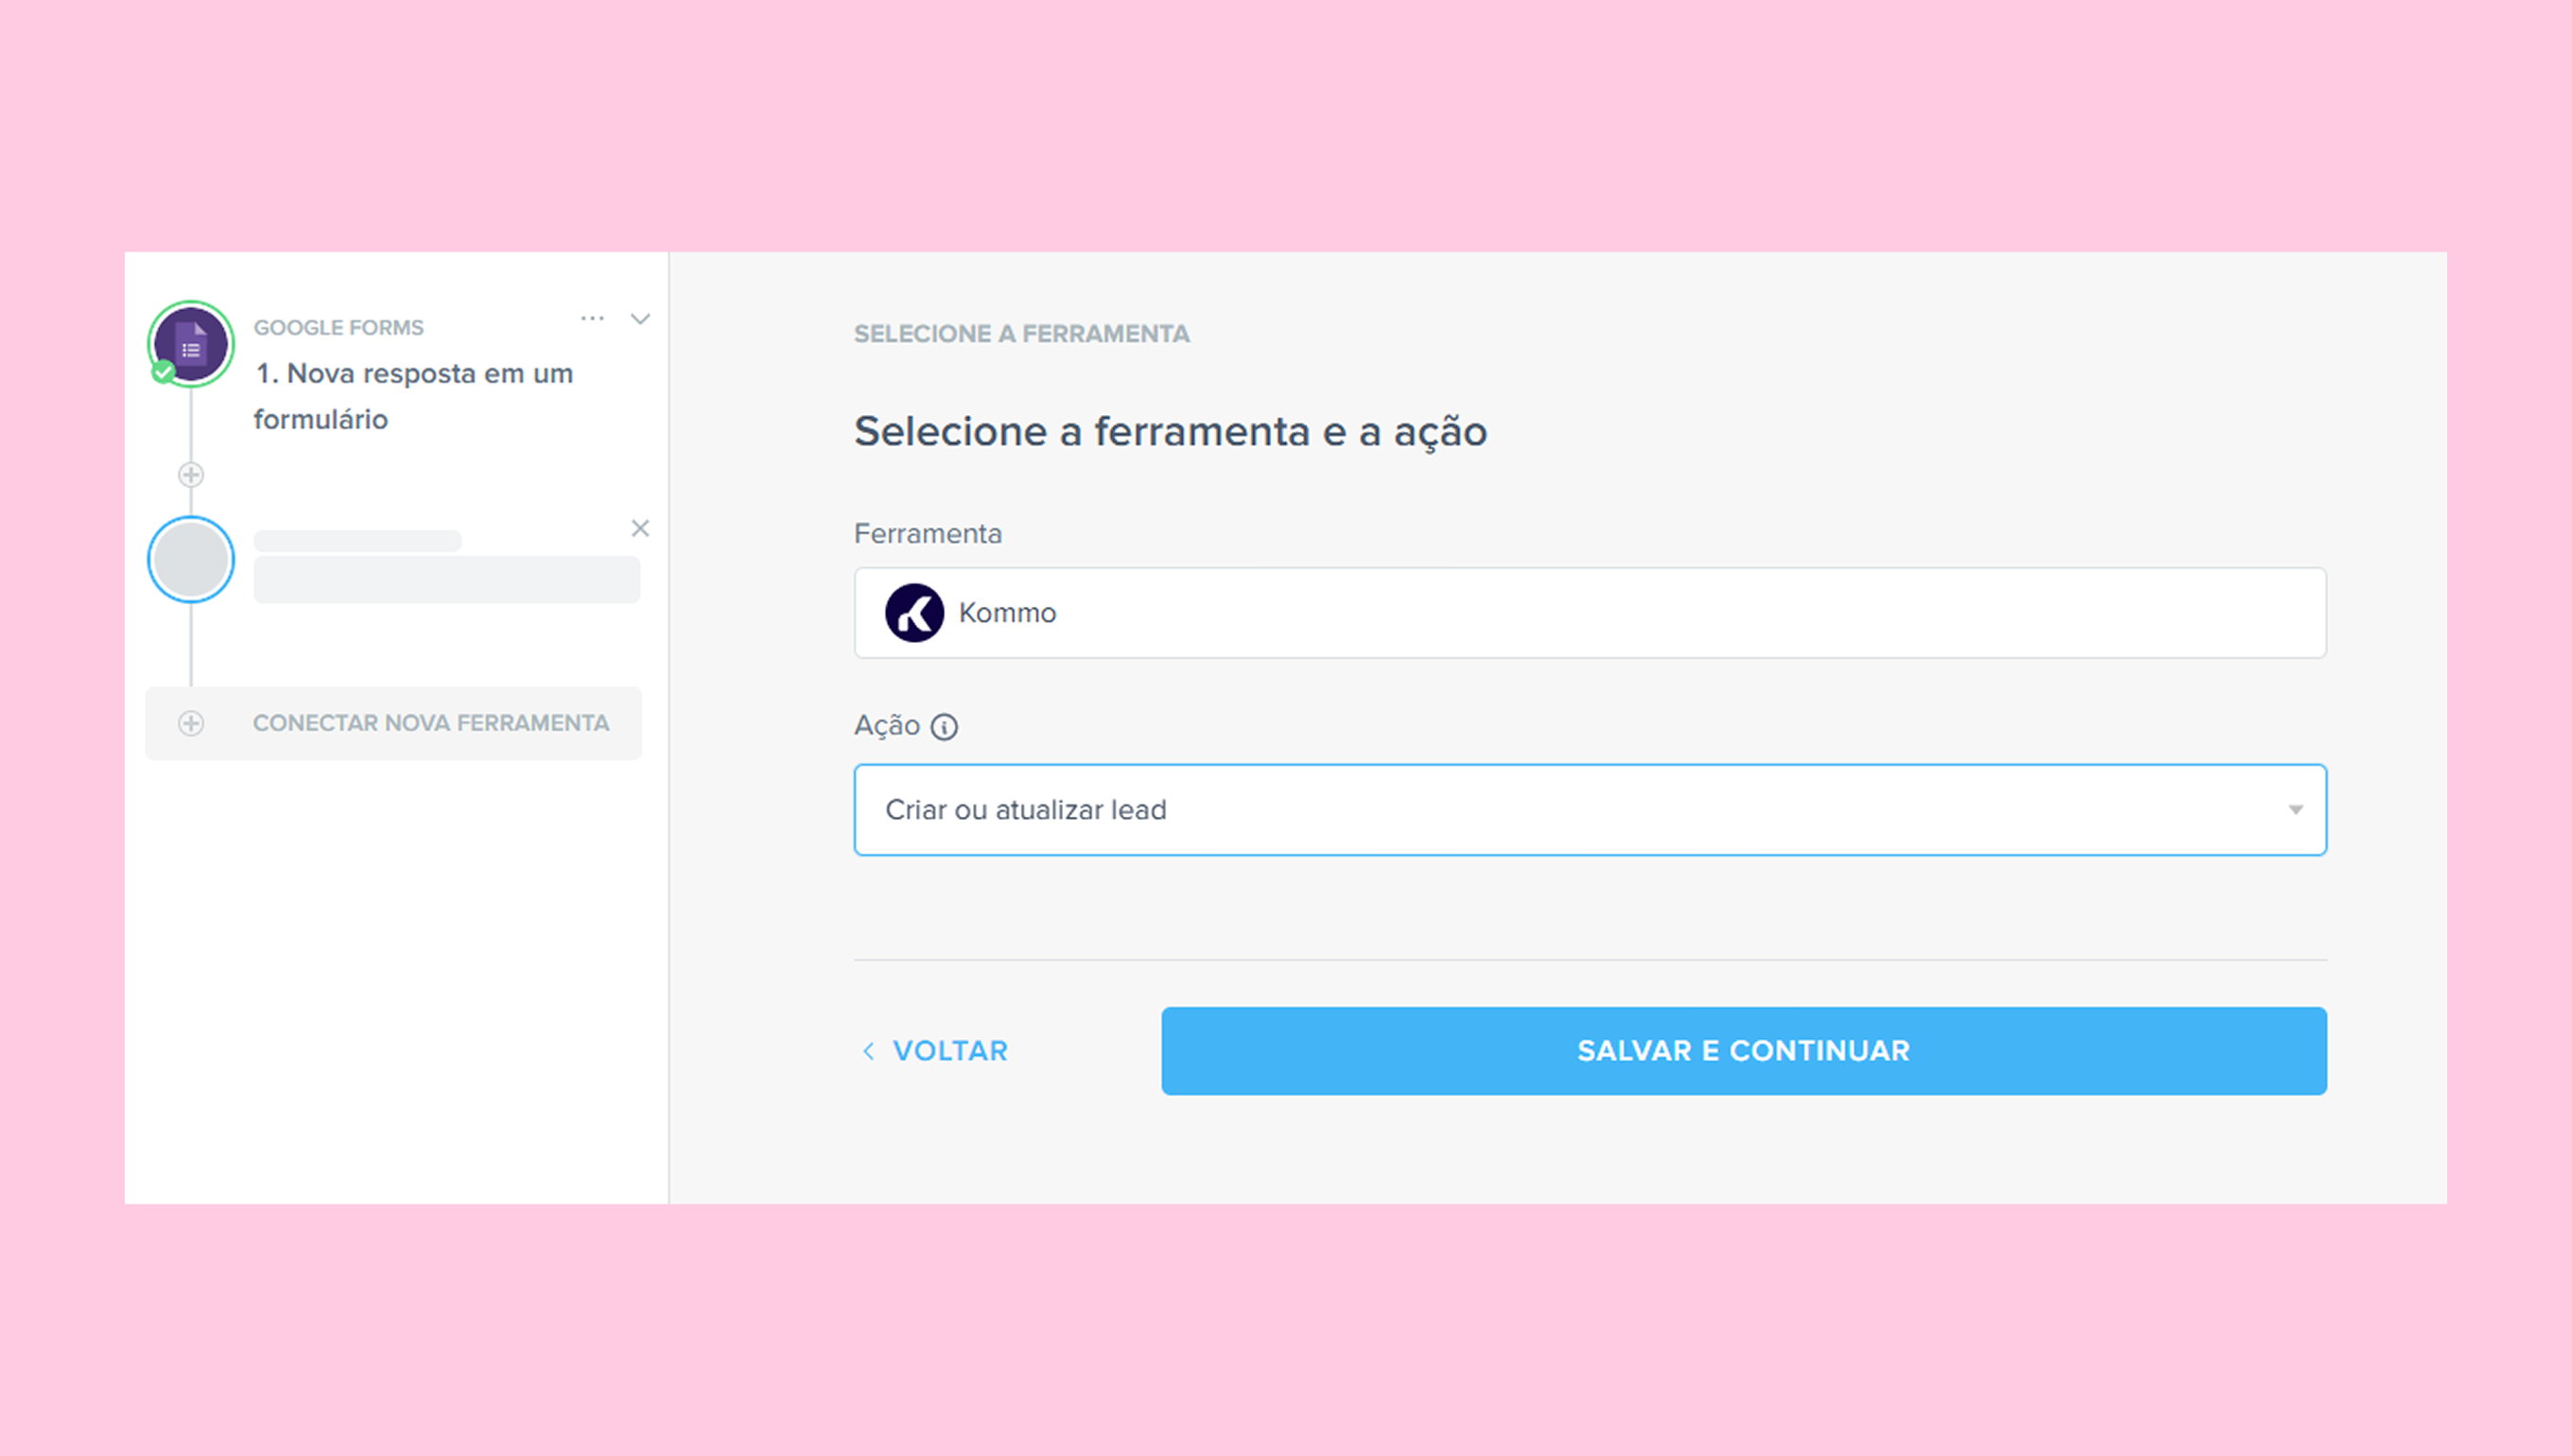Select the Criar ou atualizar lead combo box
The image size is (2572, 1456).
[1590, 810]
